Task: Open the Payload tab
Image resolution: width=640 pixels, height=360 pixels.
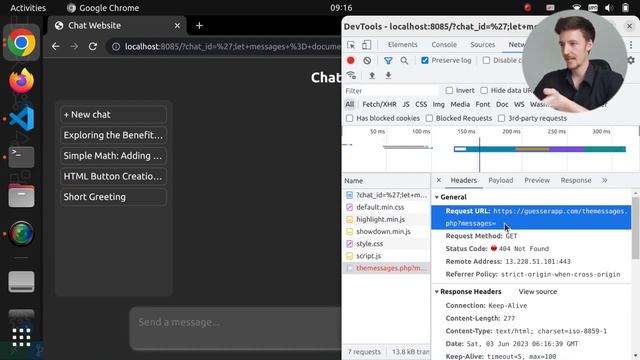Action: 500,180
